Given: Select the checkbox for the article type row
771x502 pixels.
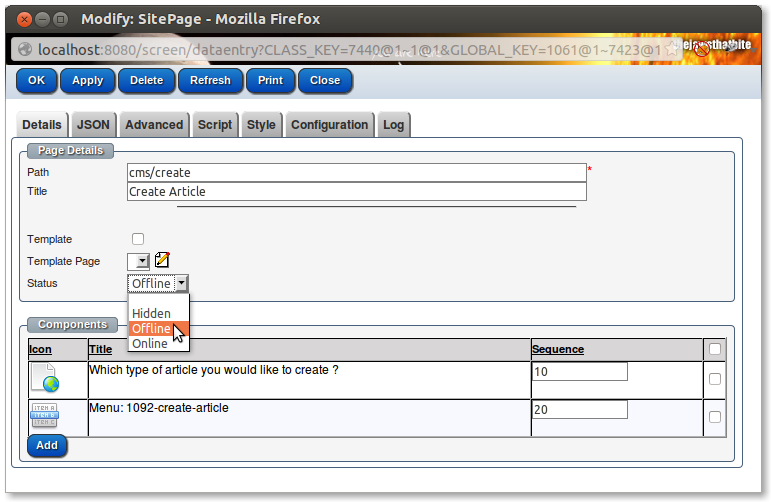Looking at the screenshot, I should click(x=714, y=379).
